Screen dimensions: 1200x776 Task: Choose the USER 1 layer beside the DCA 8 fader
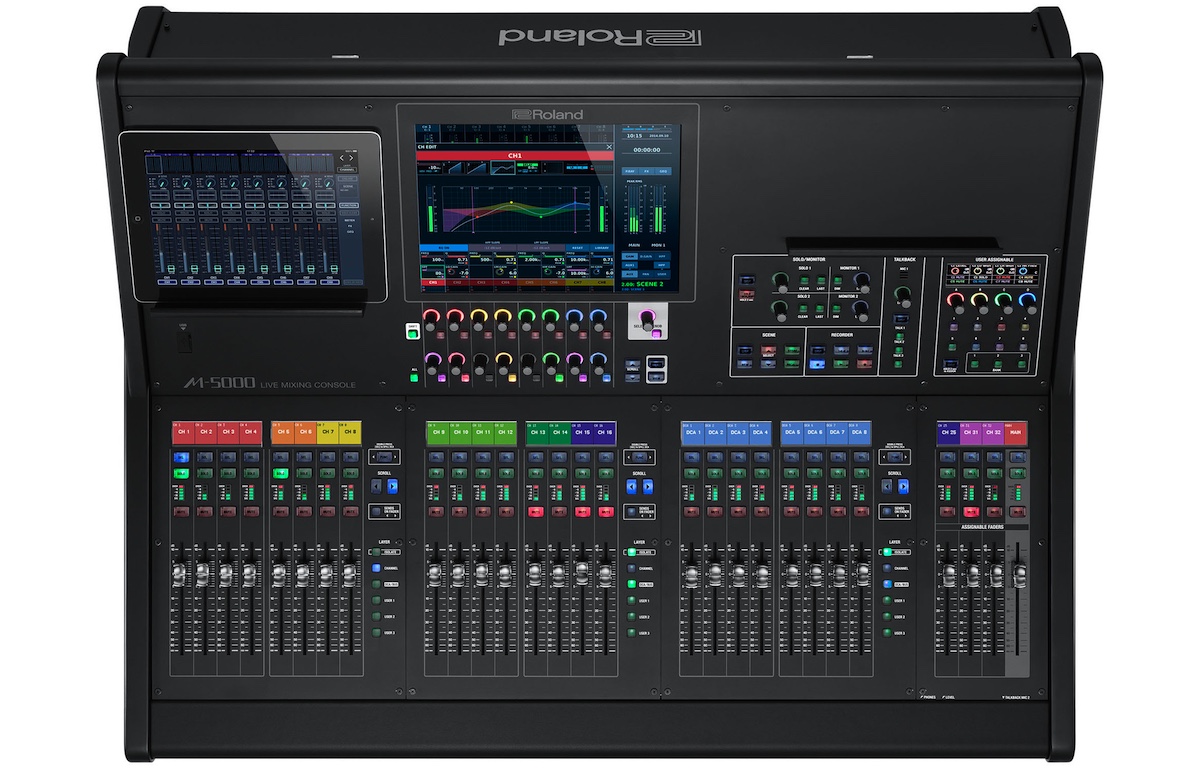pos(887,600)
